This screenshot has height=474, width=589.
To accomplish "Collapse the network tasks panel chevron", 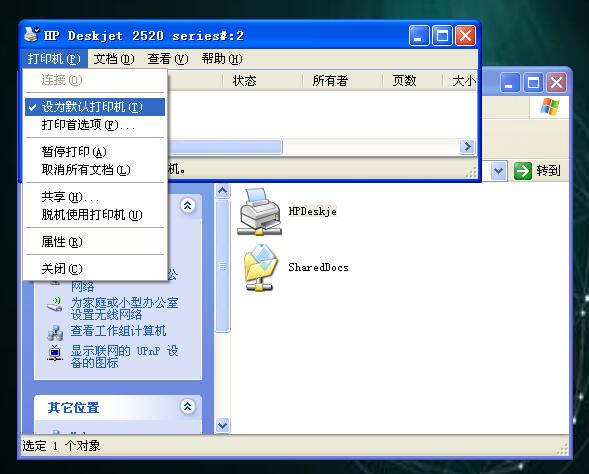I will click(187, 205).
